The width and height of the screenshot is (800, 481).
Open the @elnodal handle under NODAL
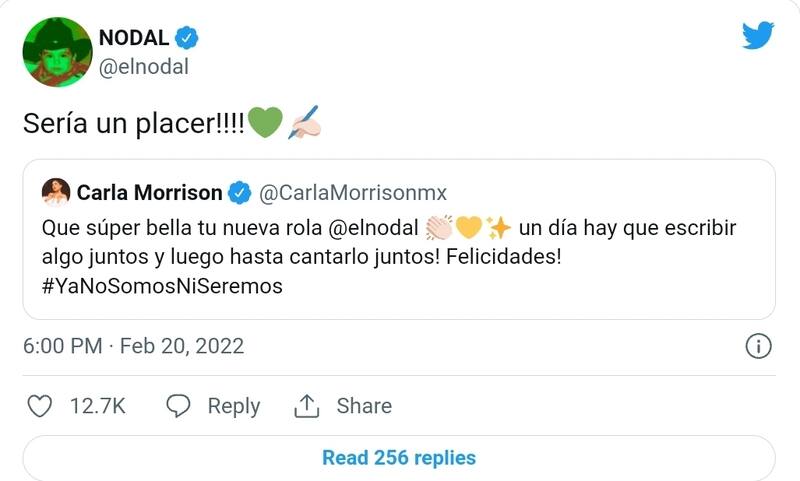point(143,67)
